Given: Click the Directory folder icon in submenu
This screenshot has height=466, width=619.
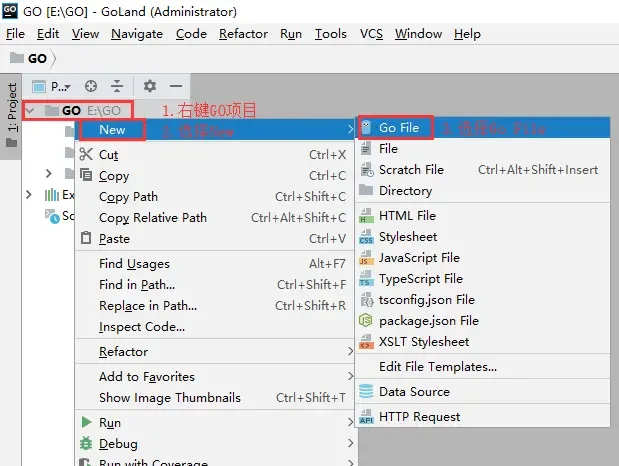Looking at the screenshot, I should click(366, 190).
